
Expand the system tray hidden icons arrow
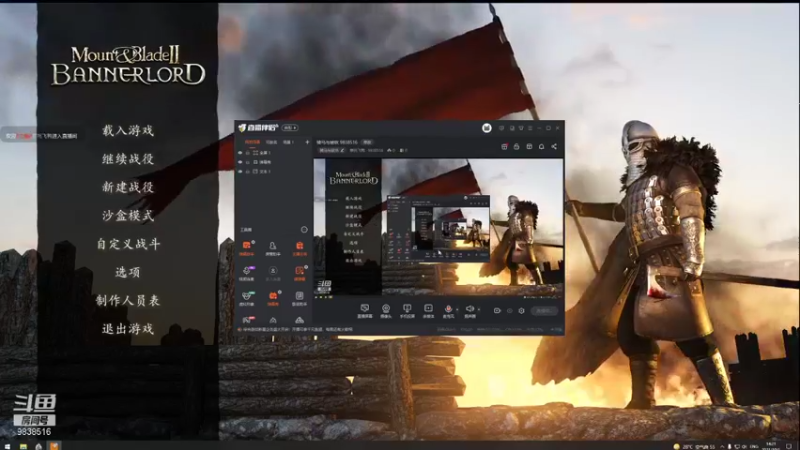721,446
